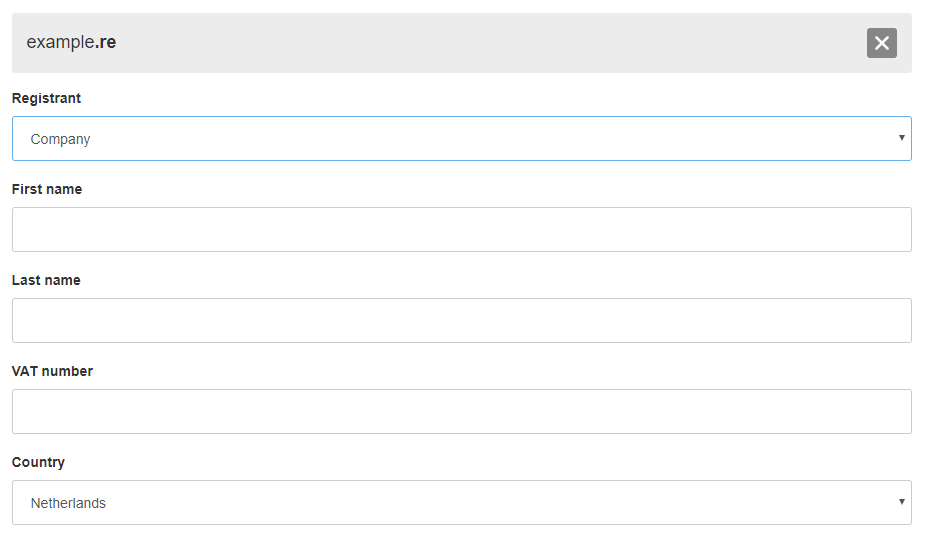The height and width of the screenshot is (543, 926).
Task: Click the example.re domain title
Action: tap(71, 42)
